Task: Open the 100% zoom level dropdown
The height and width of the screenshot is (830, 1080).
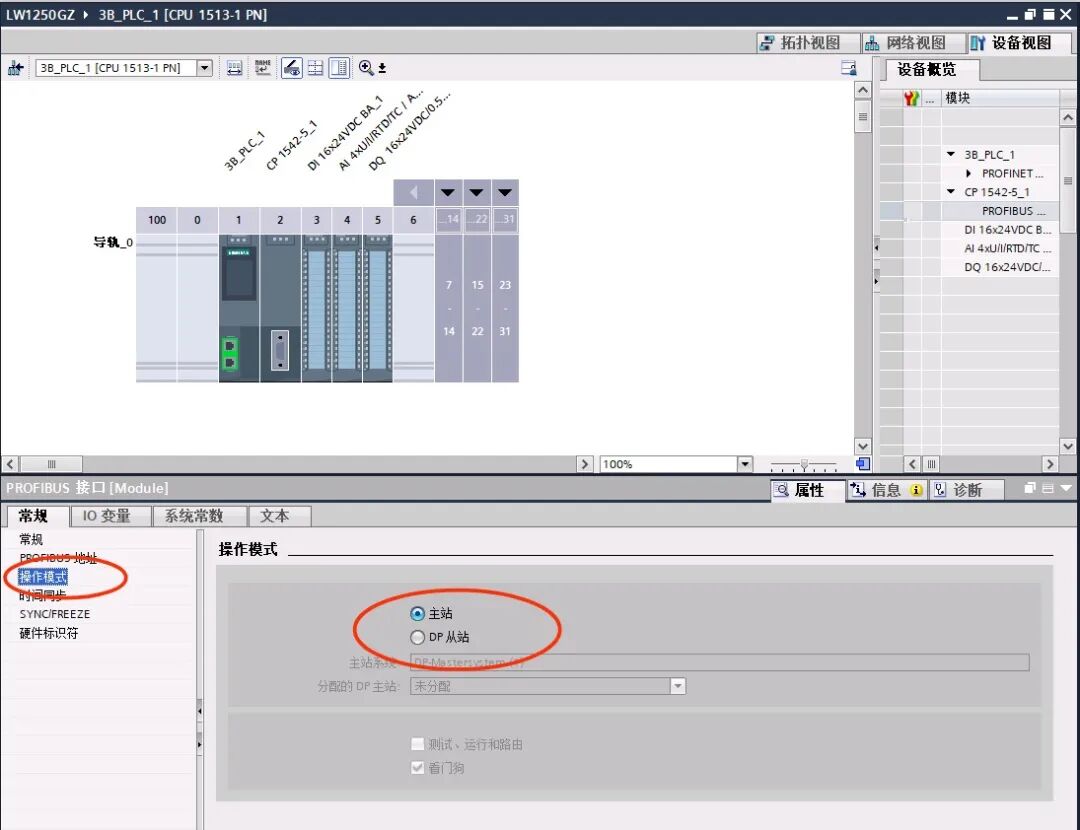Action: [x=745, y=464]
